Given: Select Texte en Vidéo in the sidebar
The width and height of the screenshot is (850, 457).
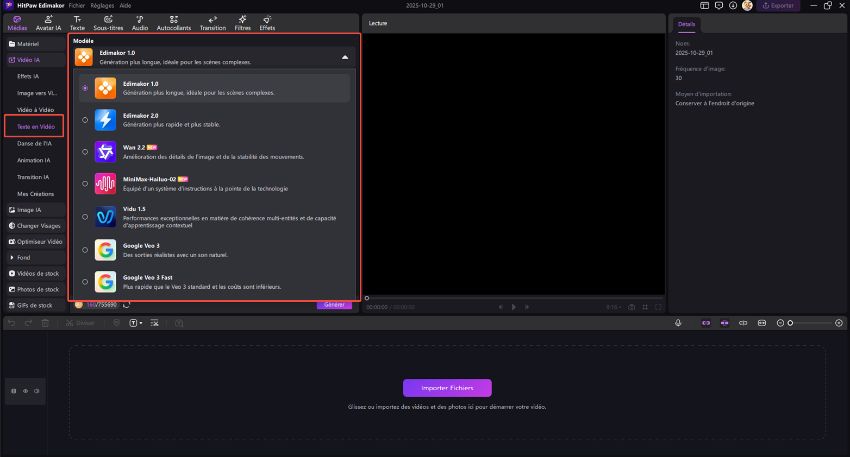Looking at the screenshot, I should pyautogui.click(x=36, y=126).
